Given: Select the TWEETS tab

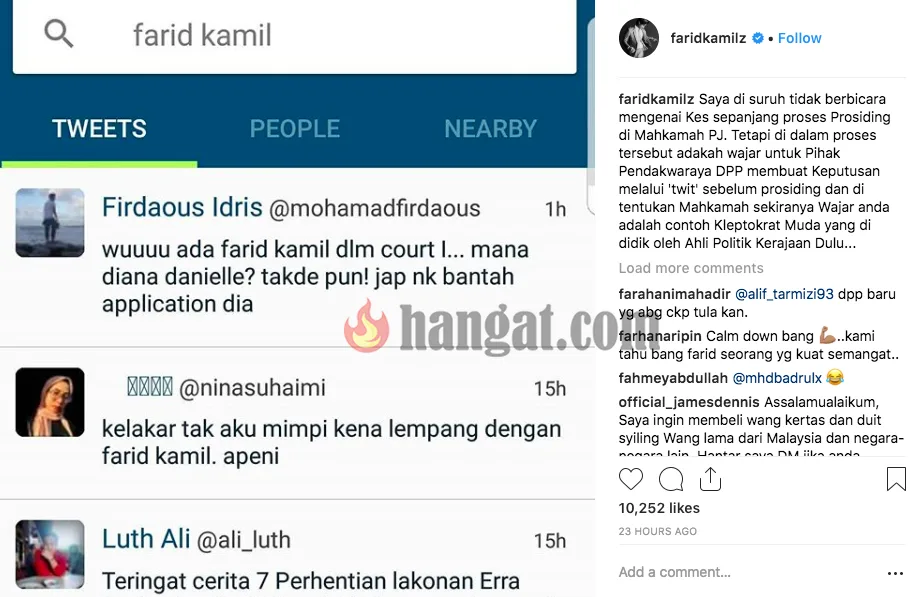Looking at the screenshot, I should coord(99,128).
